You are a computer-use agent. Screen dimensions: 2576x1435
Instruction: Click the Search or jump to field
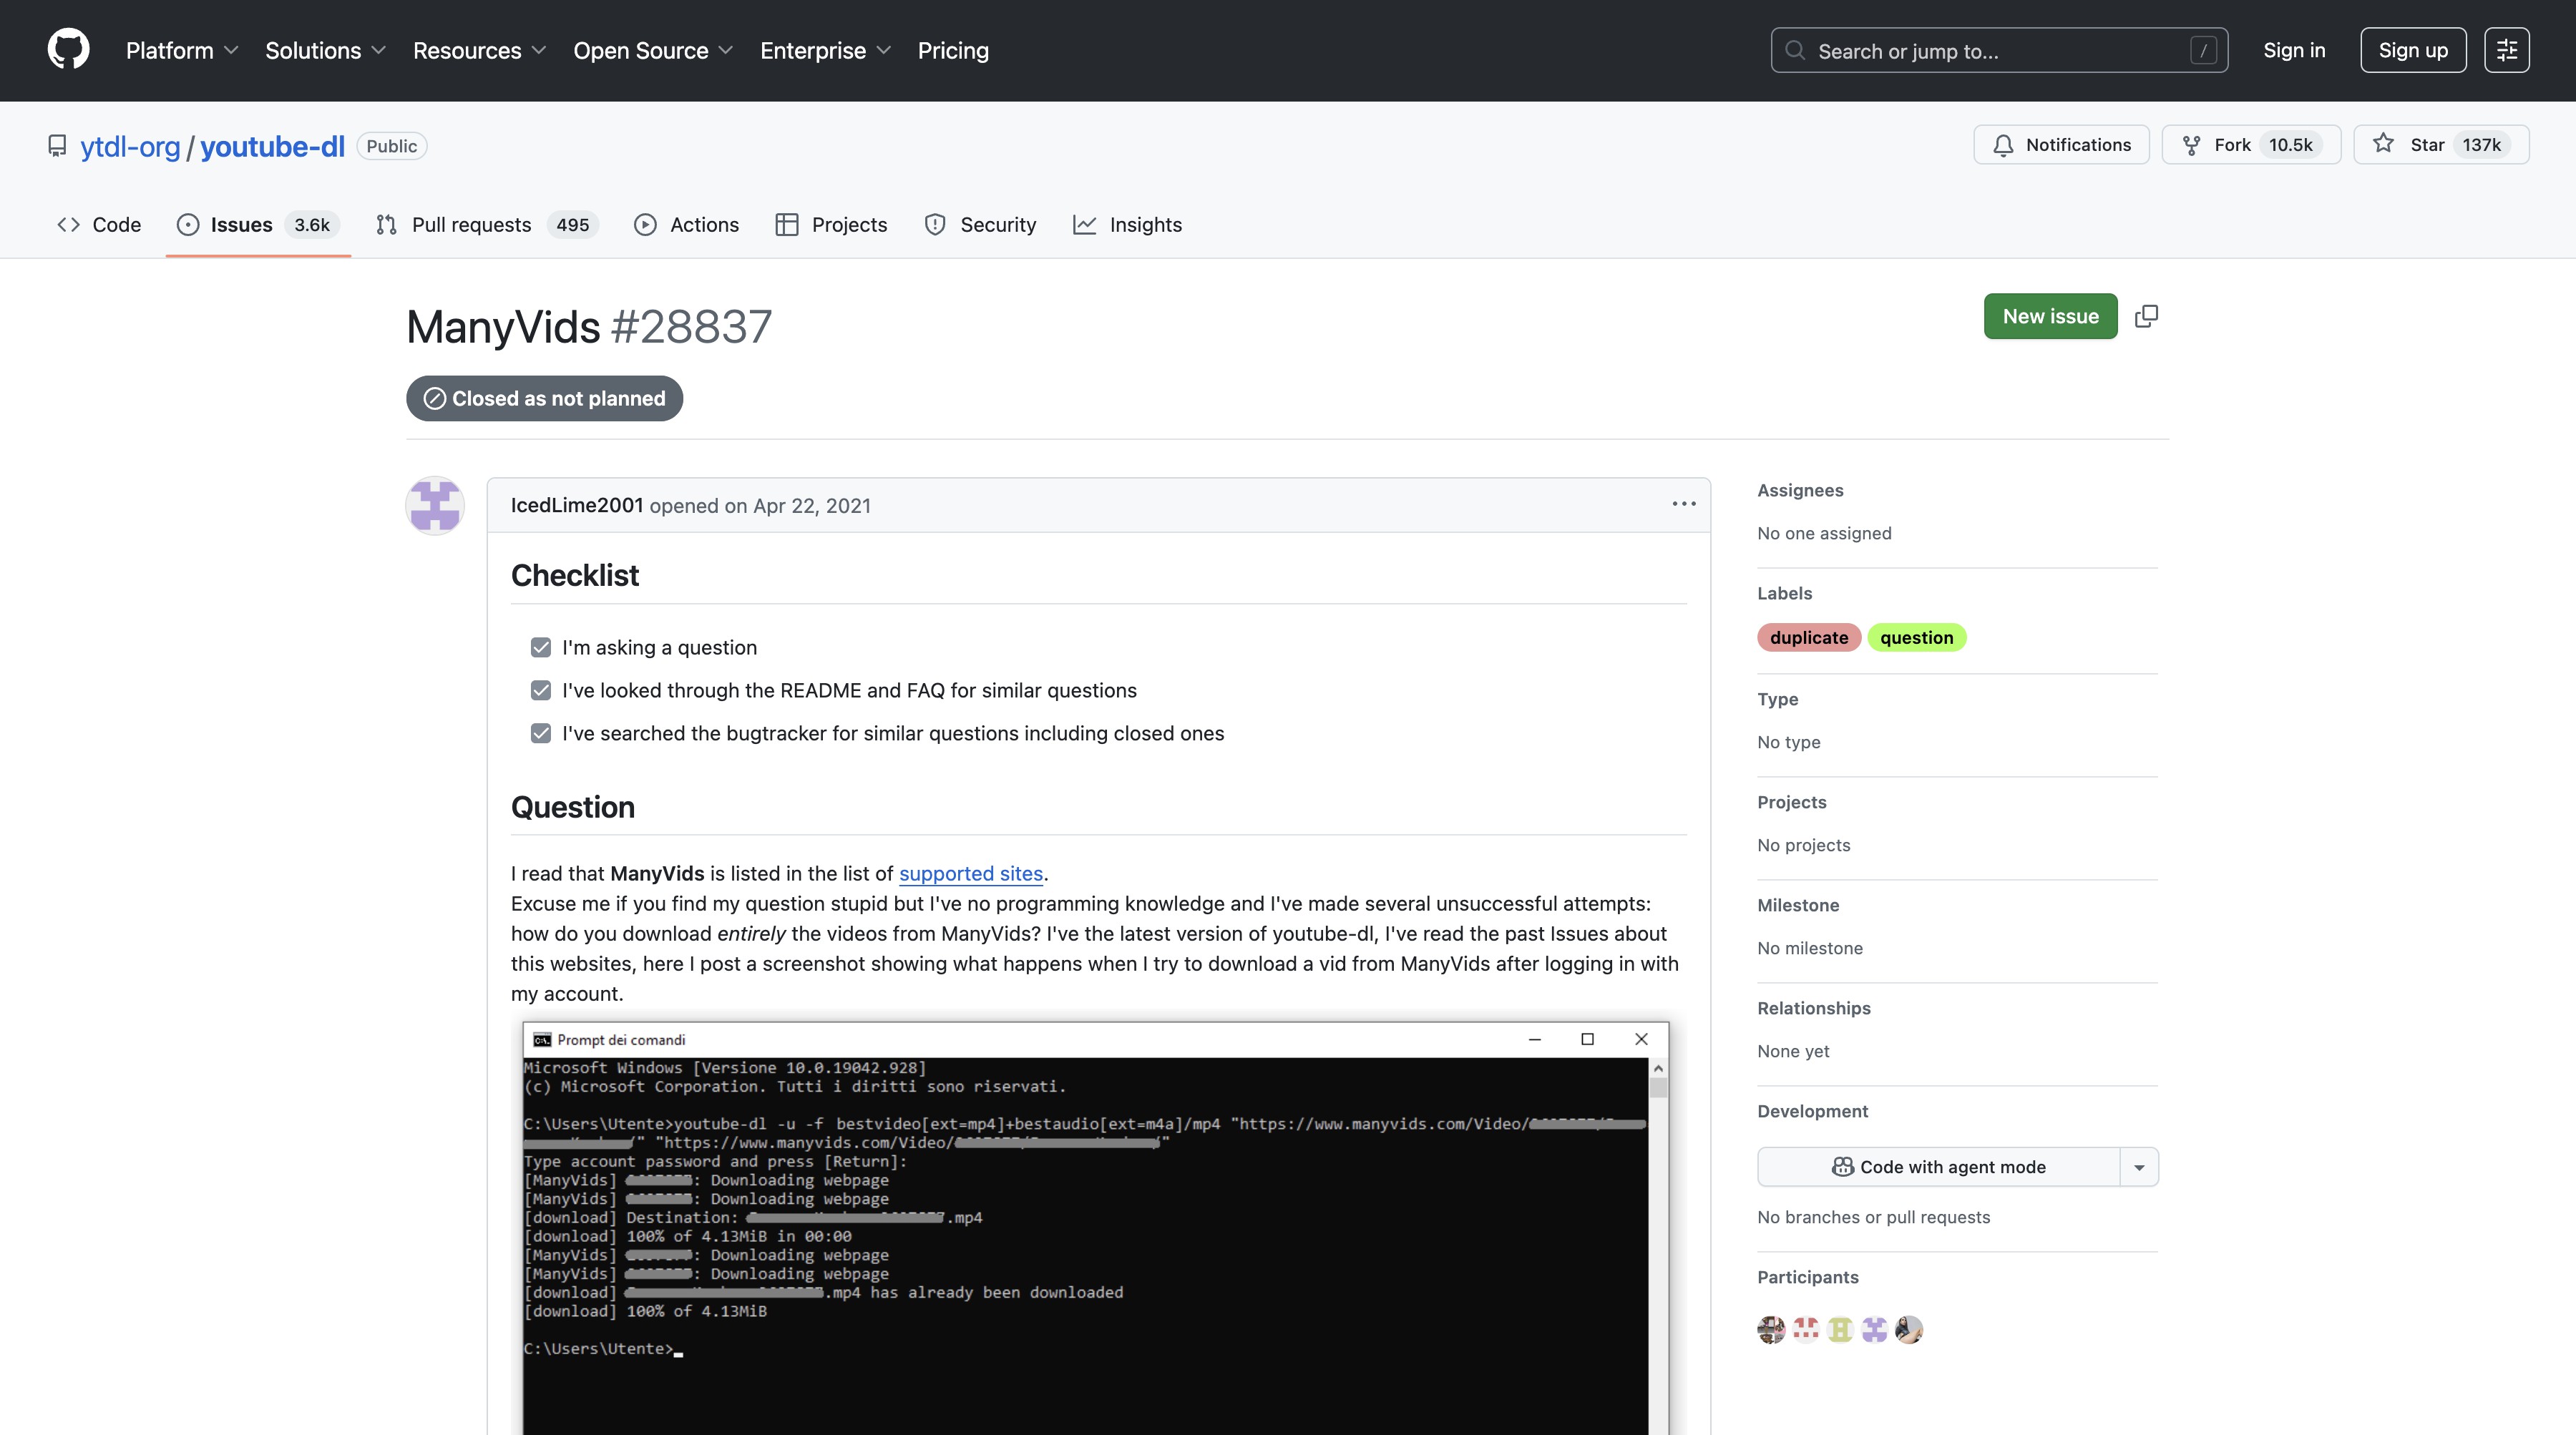[x=1999, y=50]
